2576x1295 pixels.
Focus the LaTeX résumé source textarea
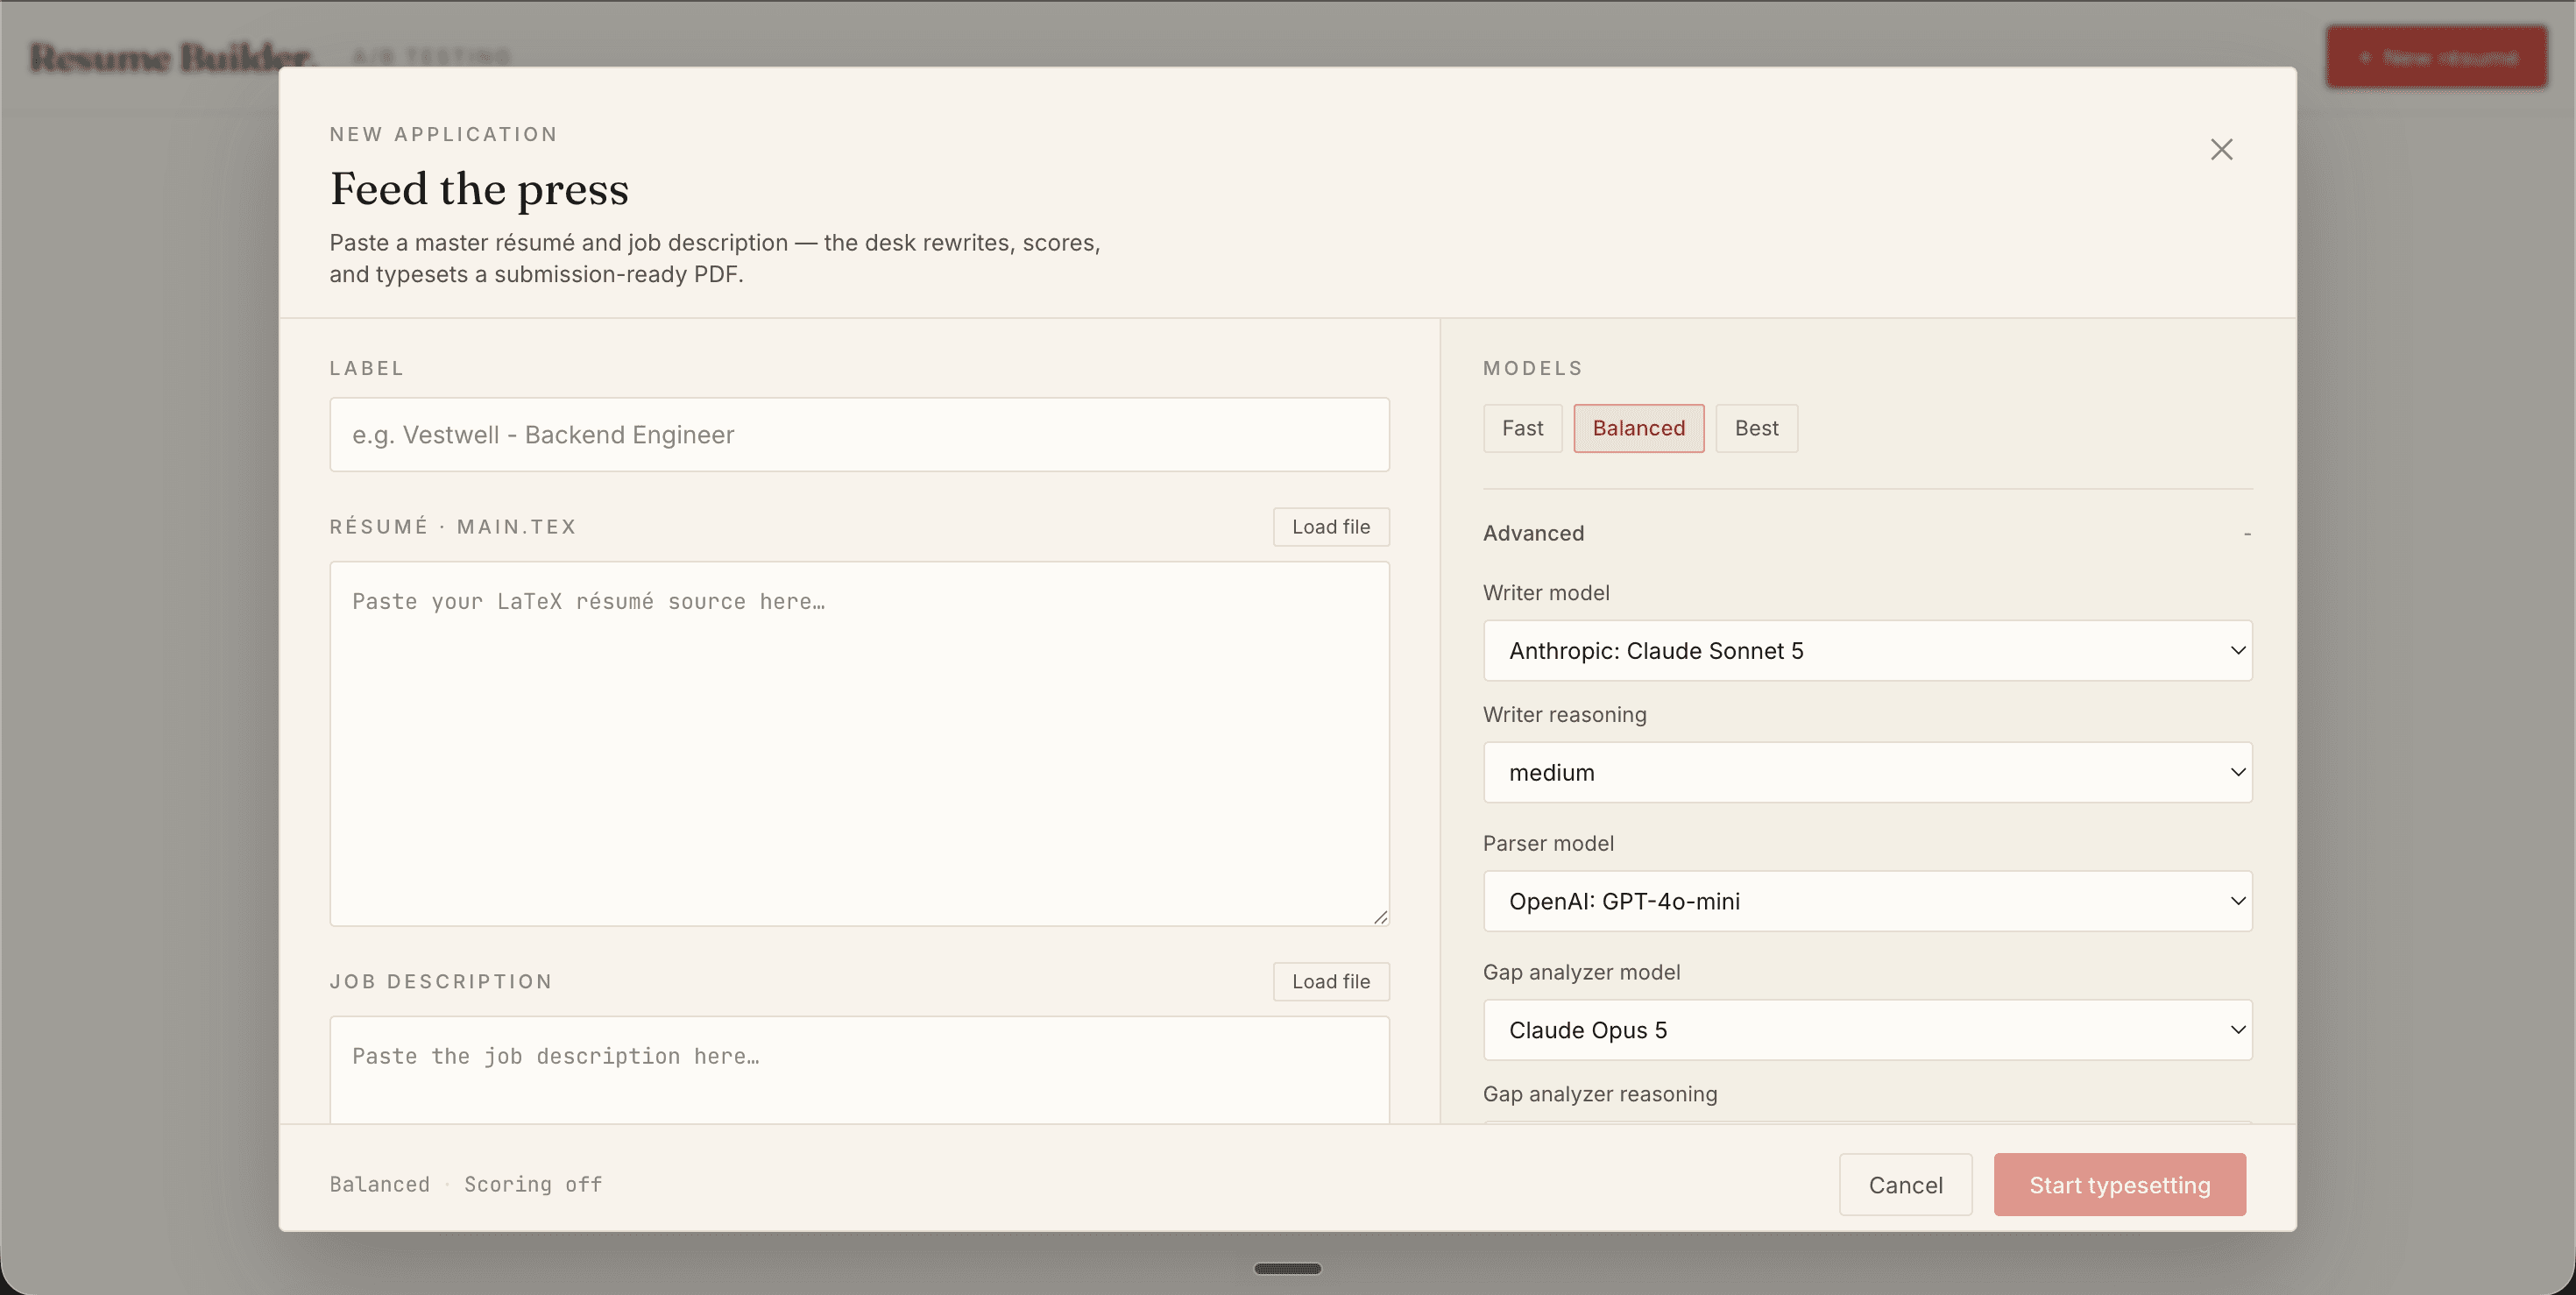859,744
